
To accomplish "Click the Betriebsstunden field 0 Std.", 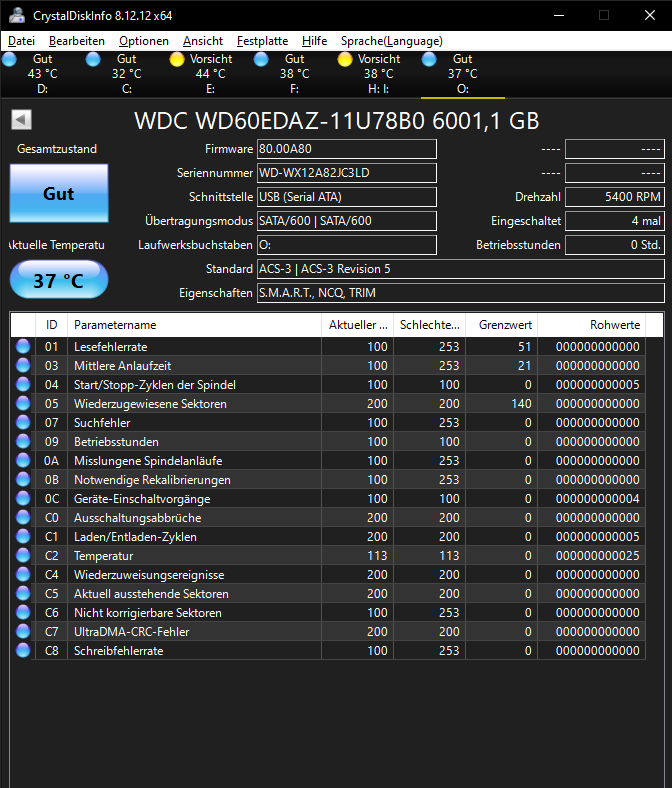I will [x=615, y=245].
